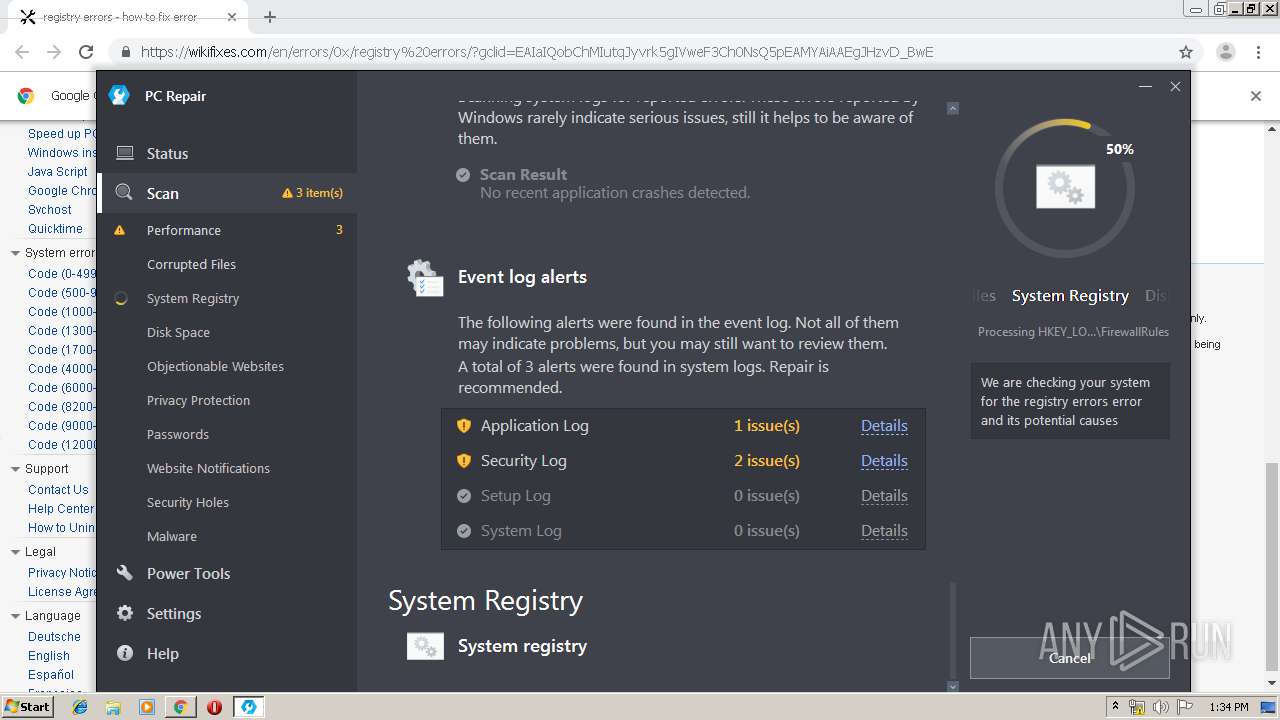
Task: Open a new Chrome tab
Action: 270,17
